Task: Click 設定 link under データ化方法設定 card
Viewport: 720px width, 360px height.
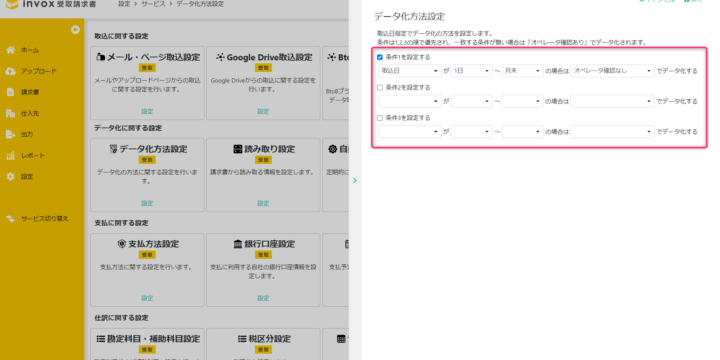Action: (x=147, y=203)
